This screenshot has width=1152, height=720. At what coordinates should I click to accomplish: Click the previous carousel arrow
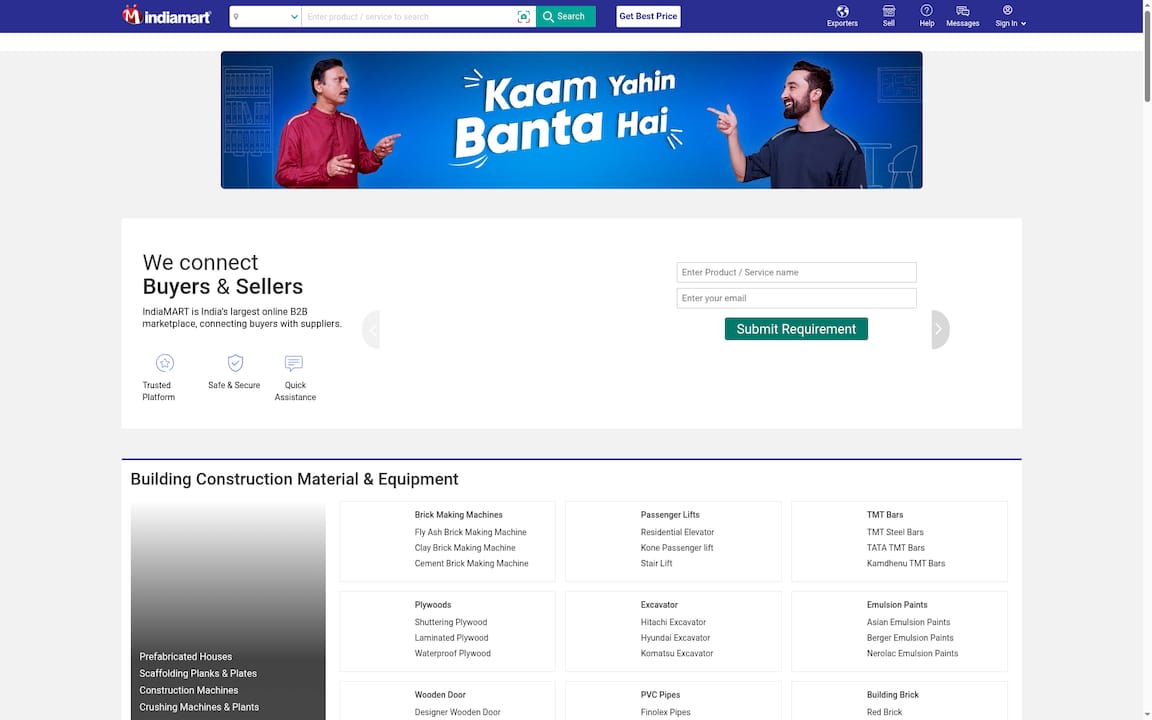coord(371,329)
